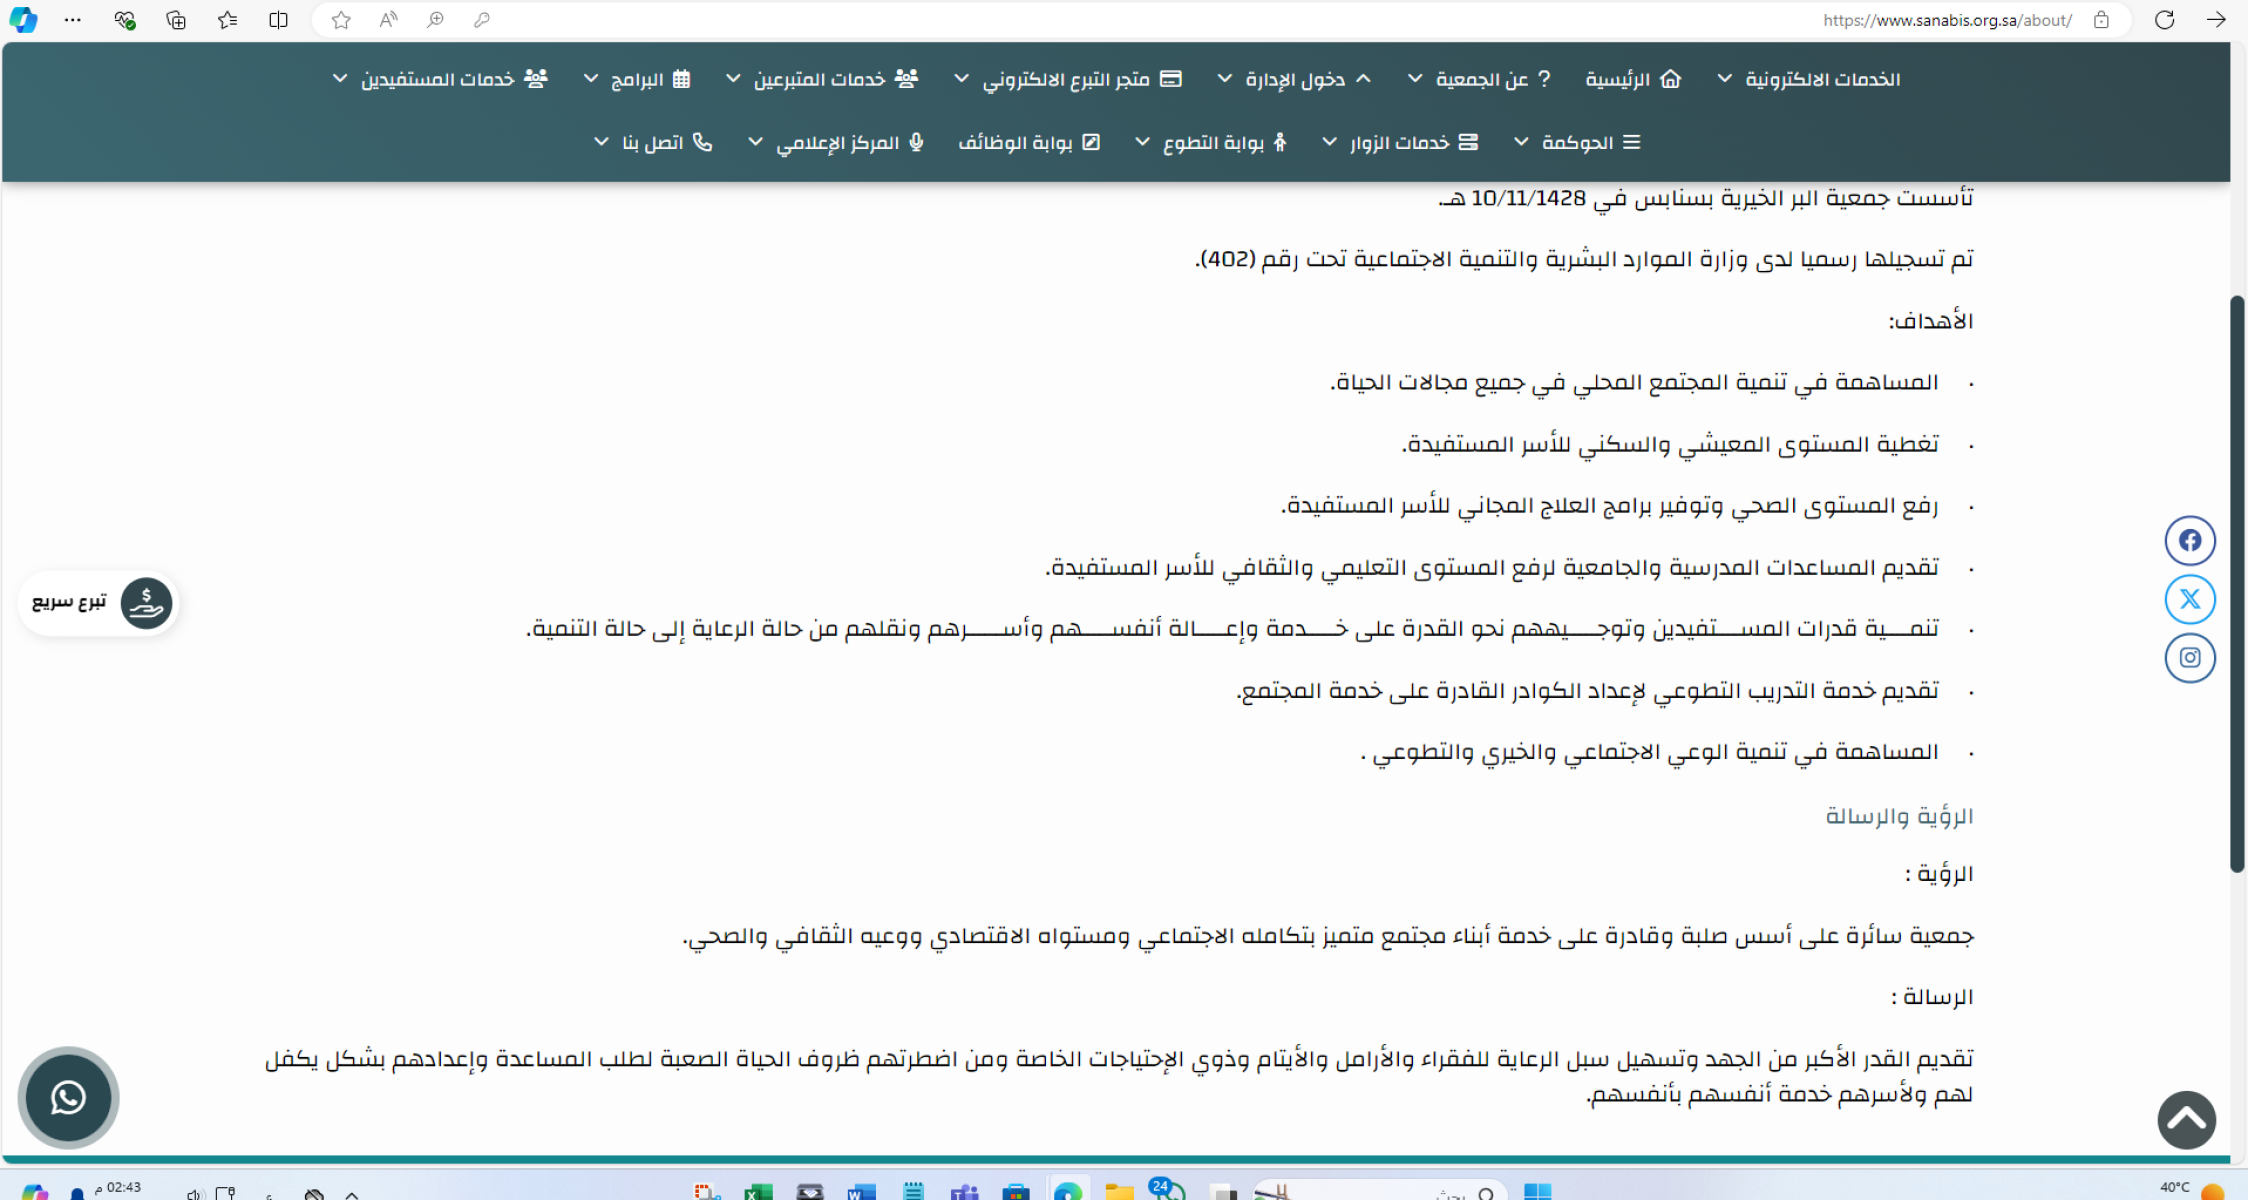Expand the الخدمات الالكترونية dropdown
This screenshot has height=1200, width=2248.
click(x=1809, y=79)
